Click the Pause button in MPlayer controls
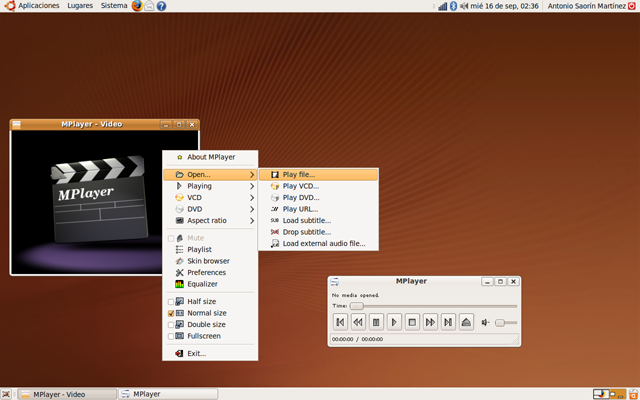 pos(376,322)
